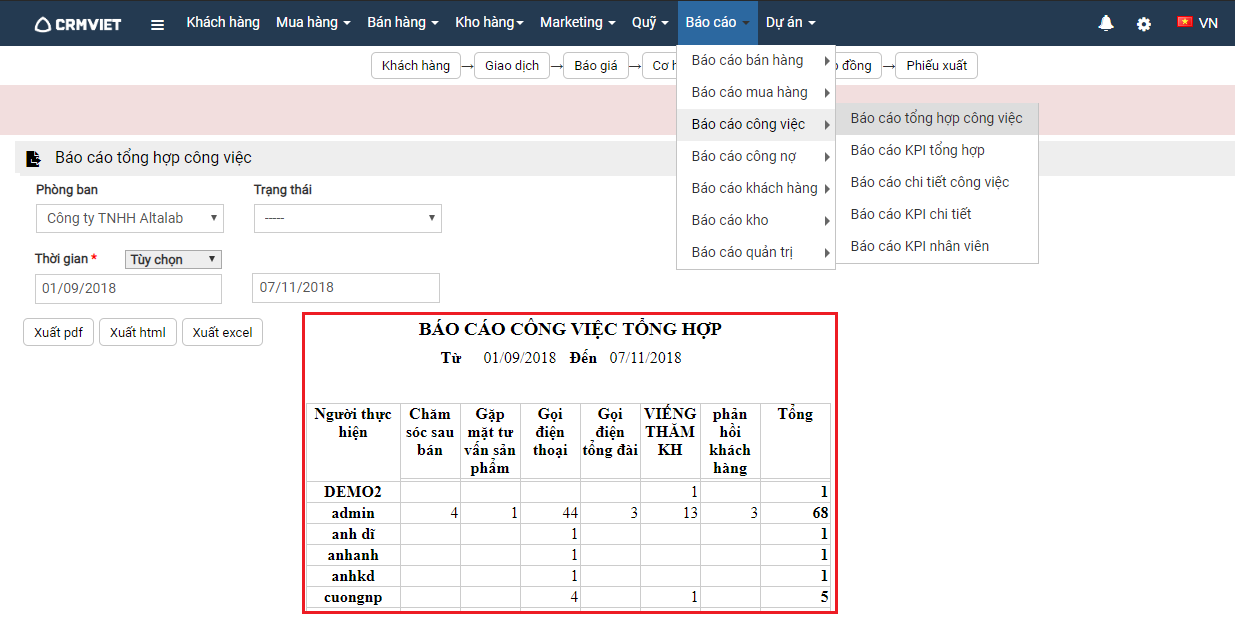The height and width of the screenshot is (622, 1235).
Task: Click the Xuất html button
Action: pos(138,333)
